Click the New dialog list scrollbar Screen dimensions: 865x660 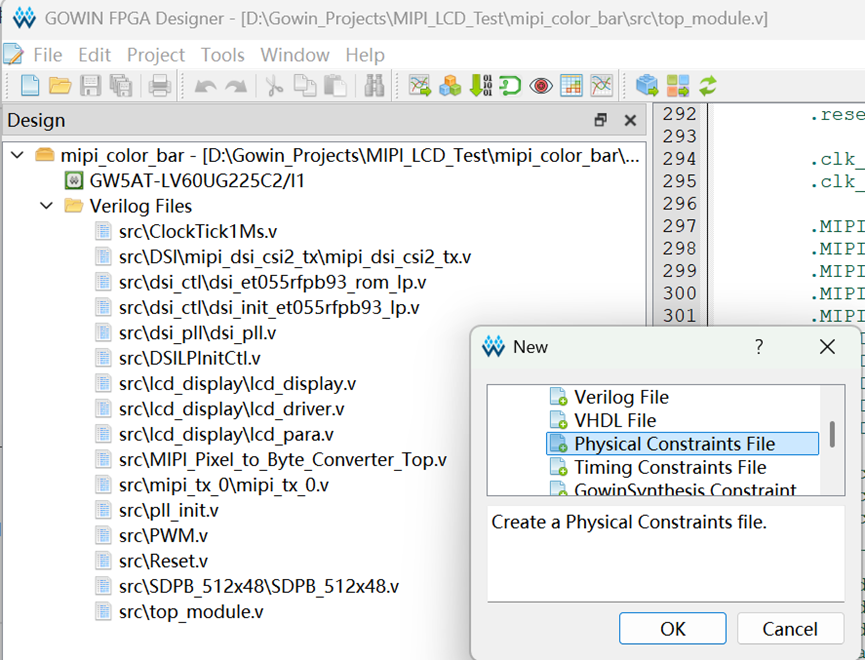pos(832,434)
